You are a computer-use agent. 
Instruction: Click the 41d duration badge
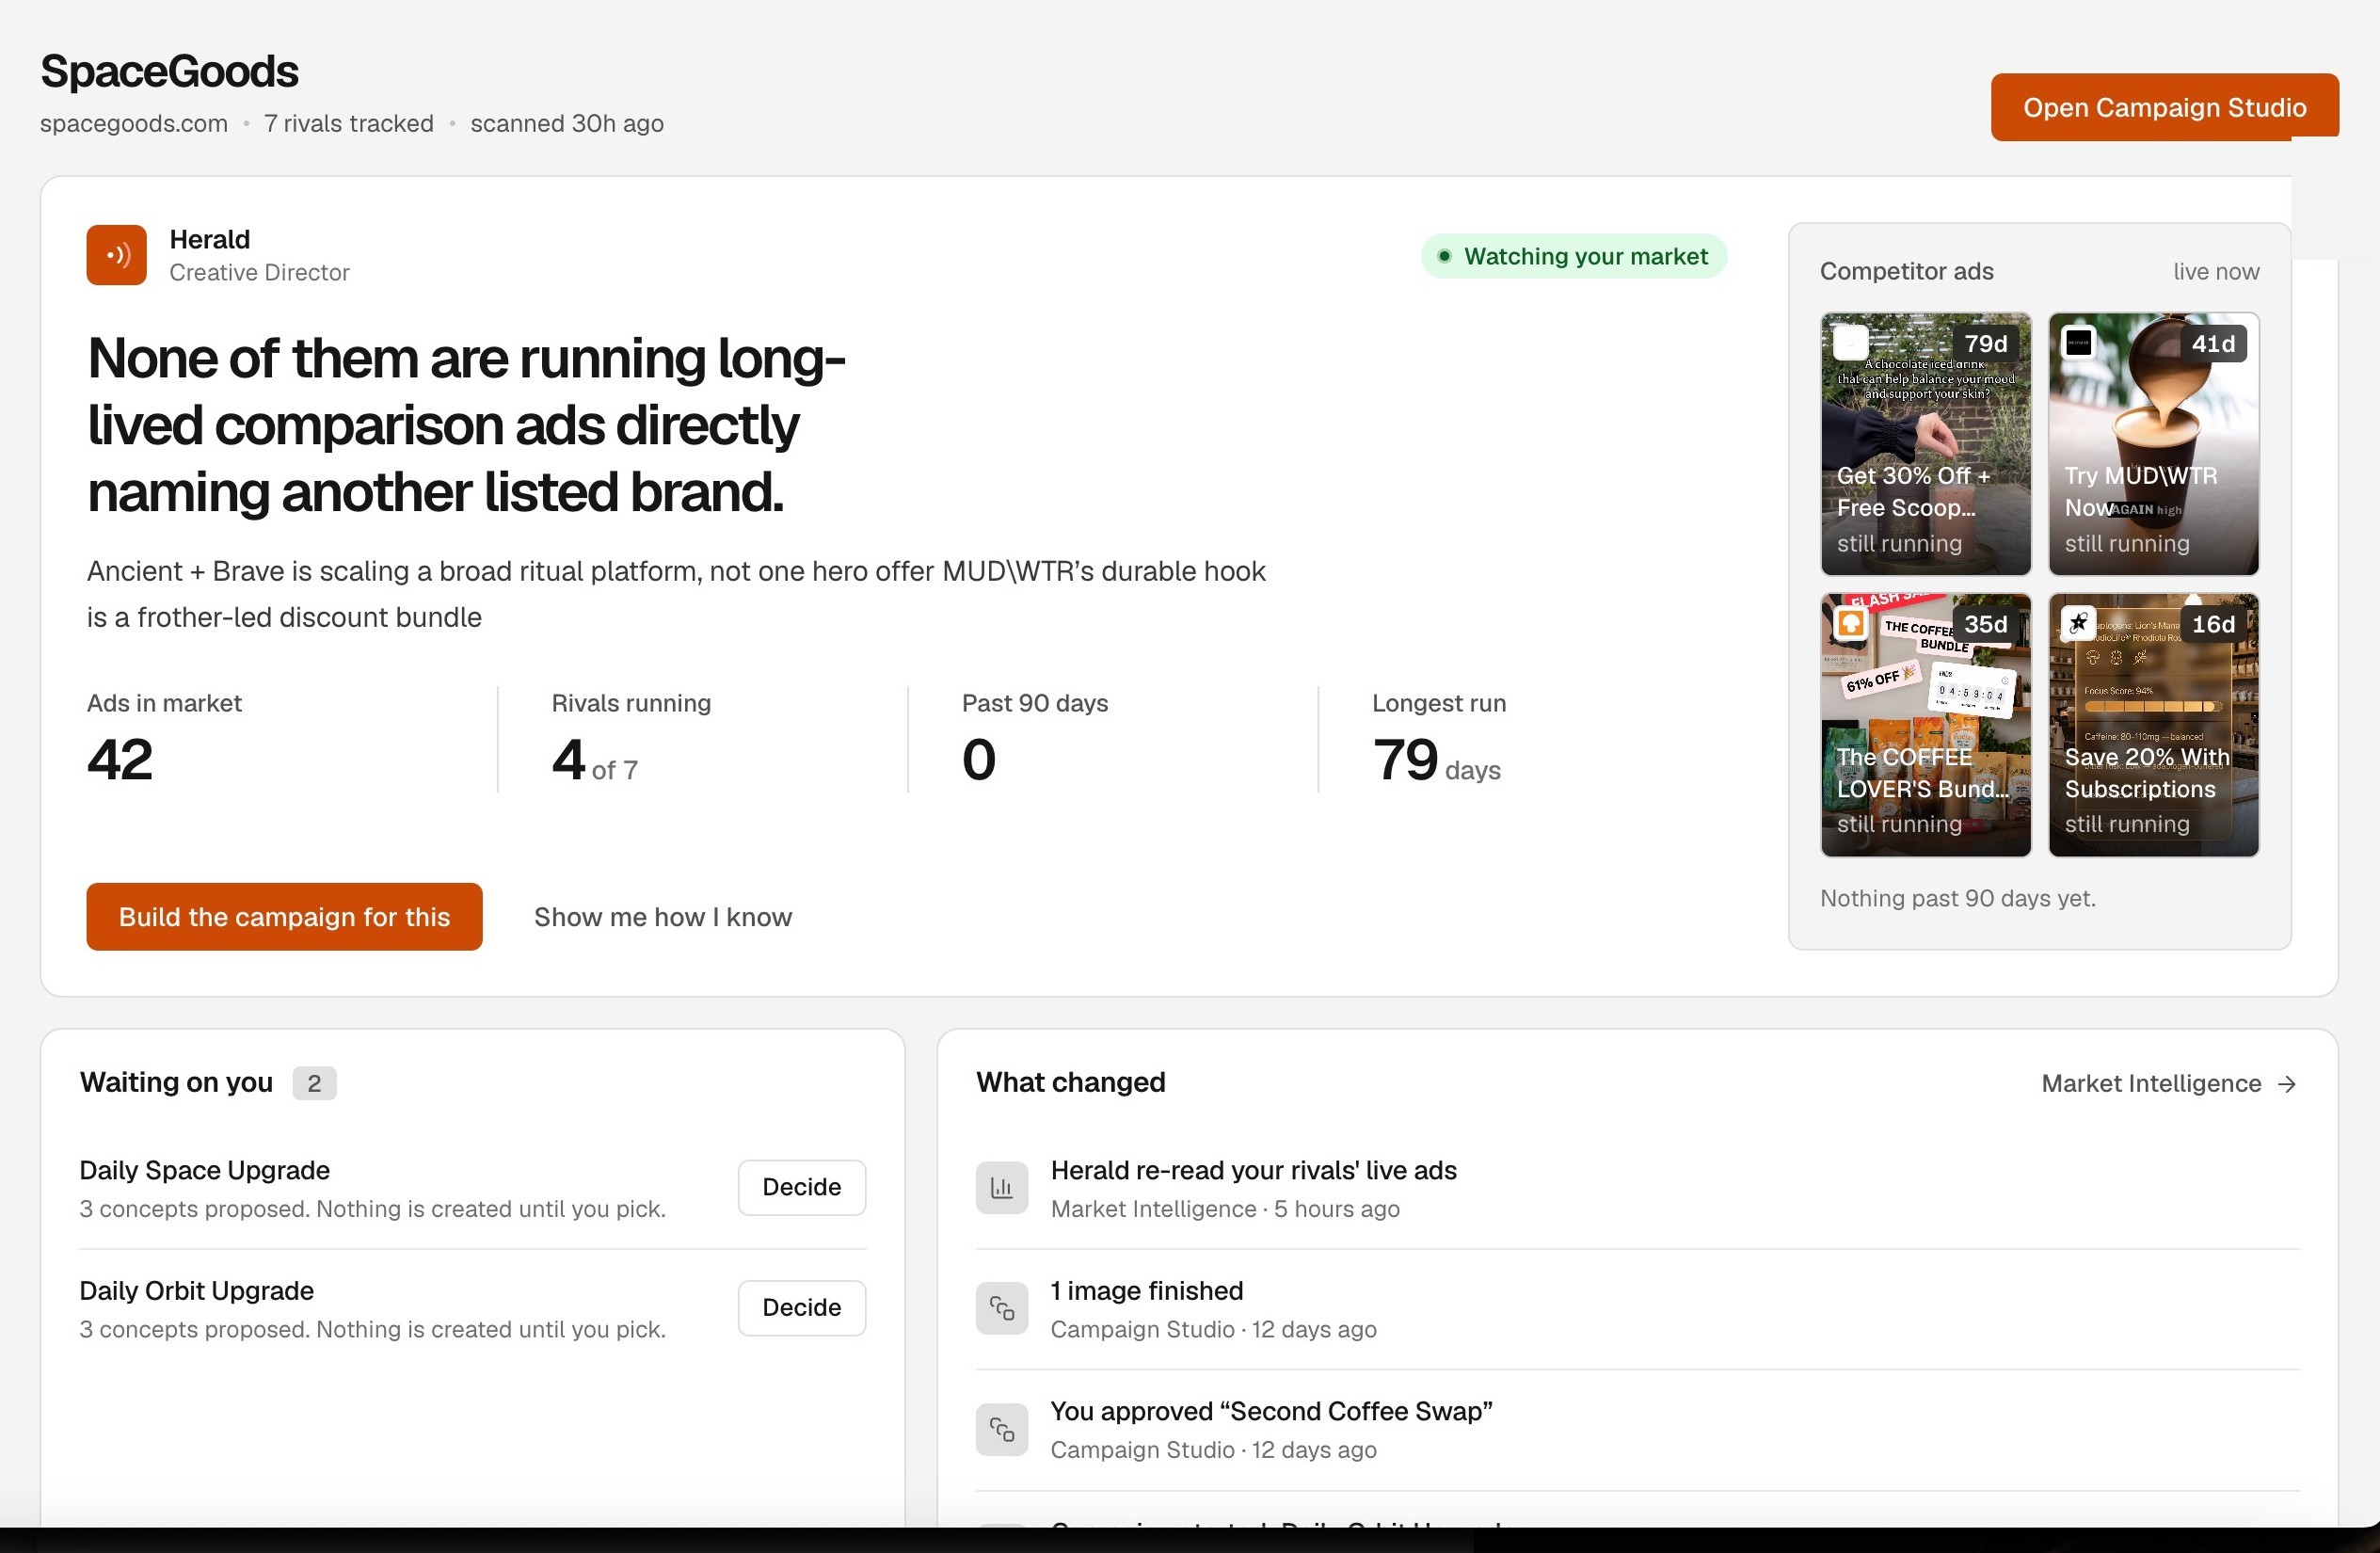[x=2213, y=343]
